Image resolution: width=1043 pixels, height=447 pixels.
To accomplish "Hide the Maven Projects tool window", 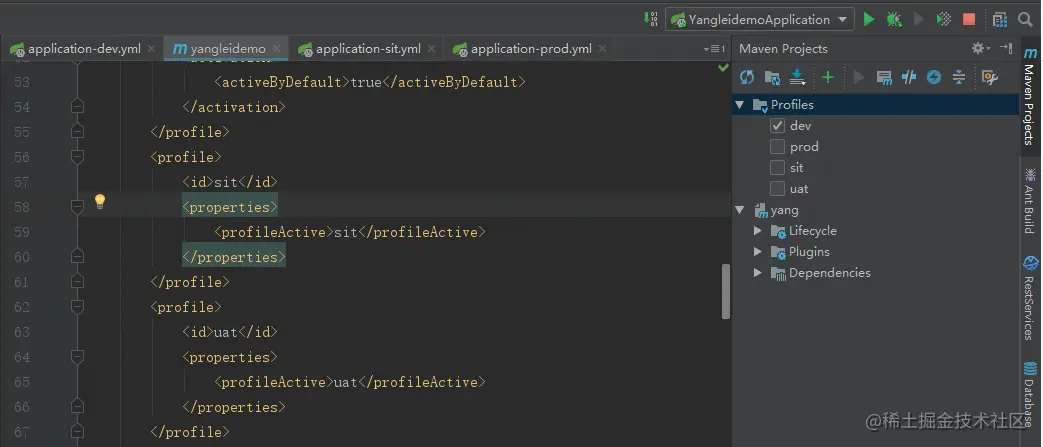I will (x=1006, y=49).
